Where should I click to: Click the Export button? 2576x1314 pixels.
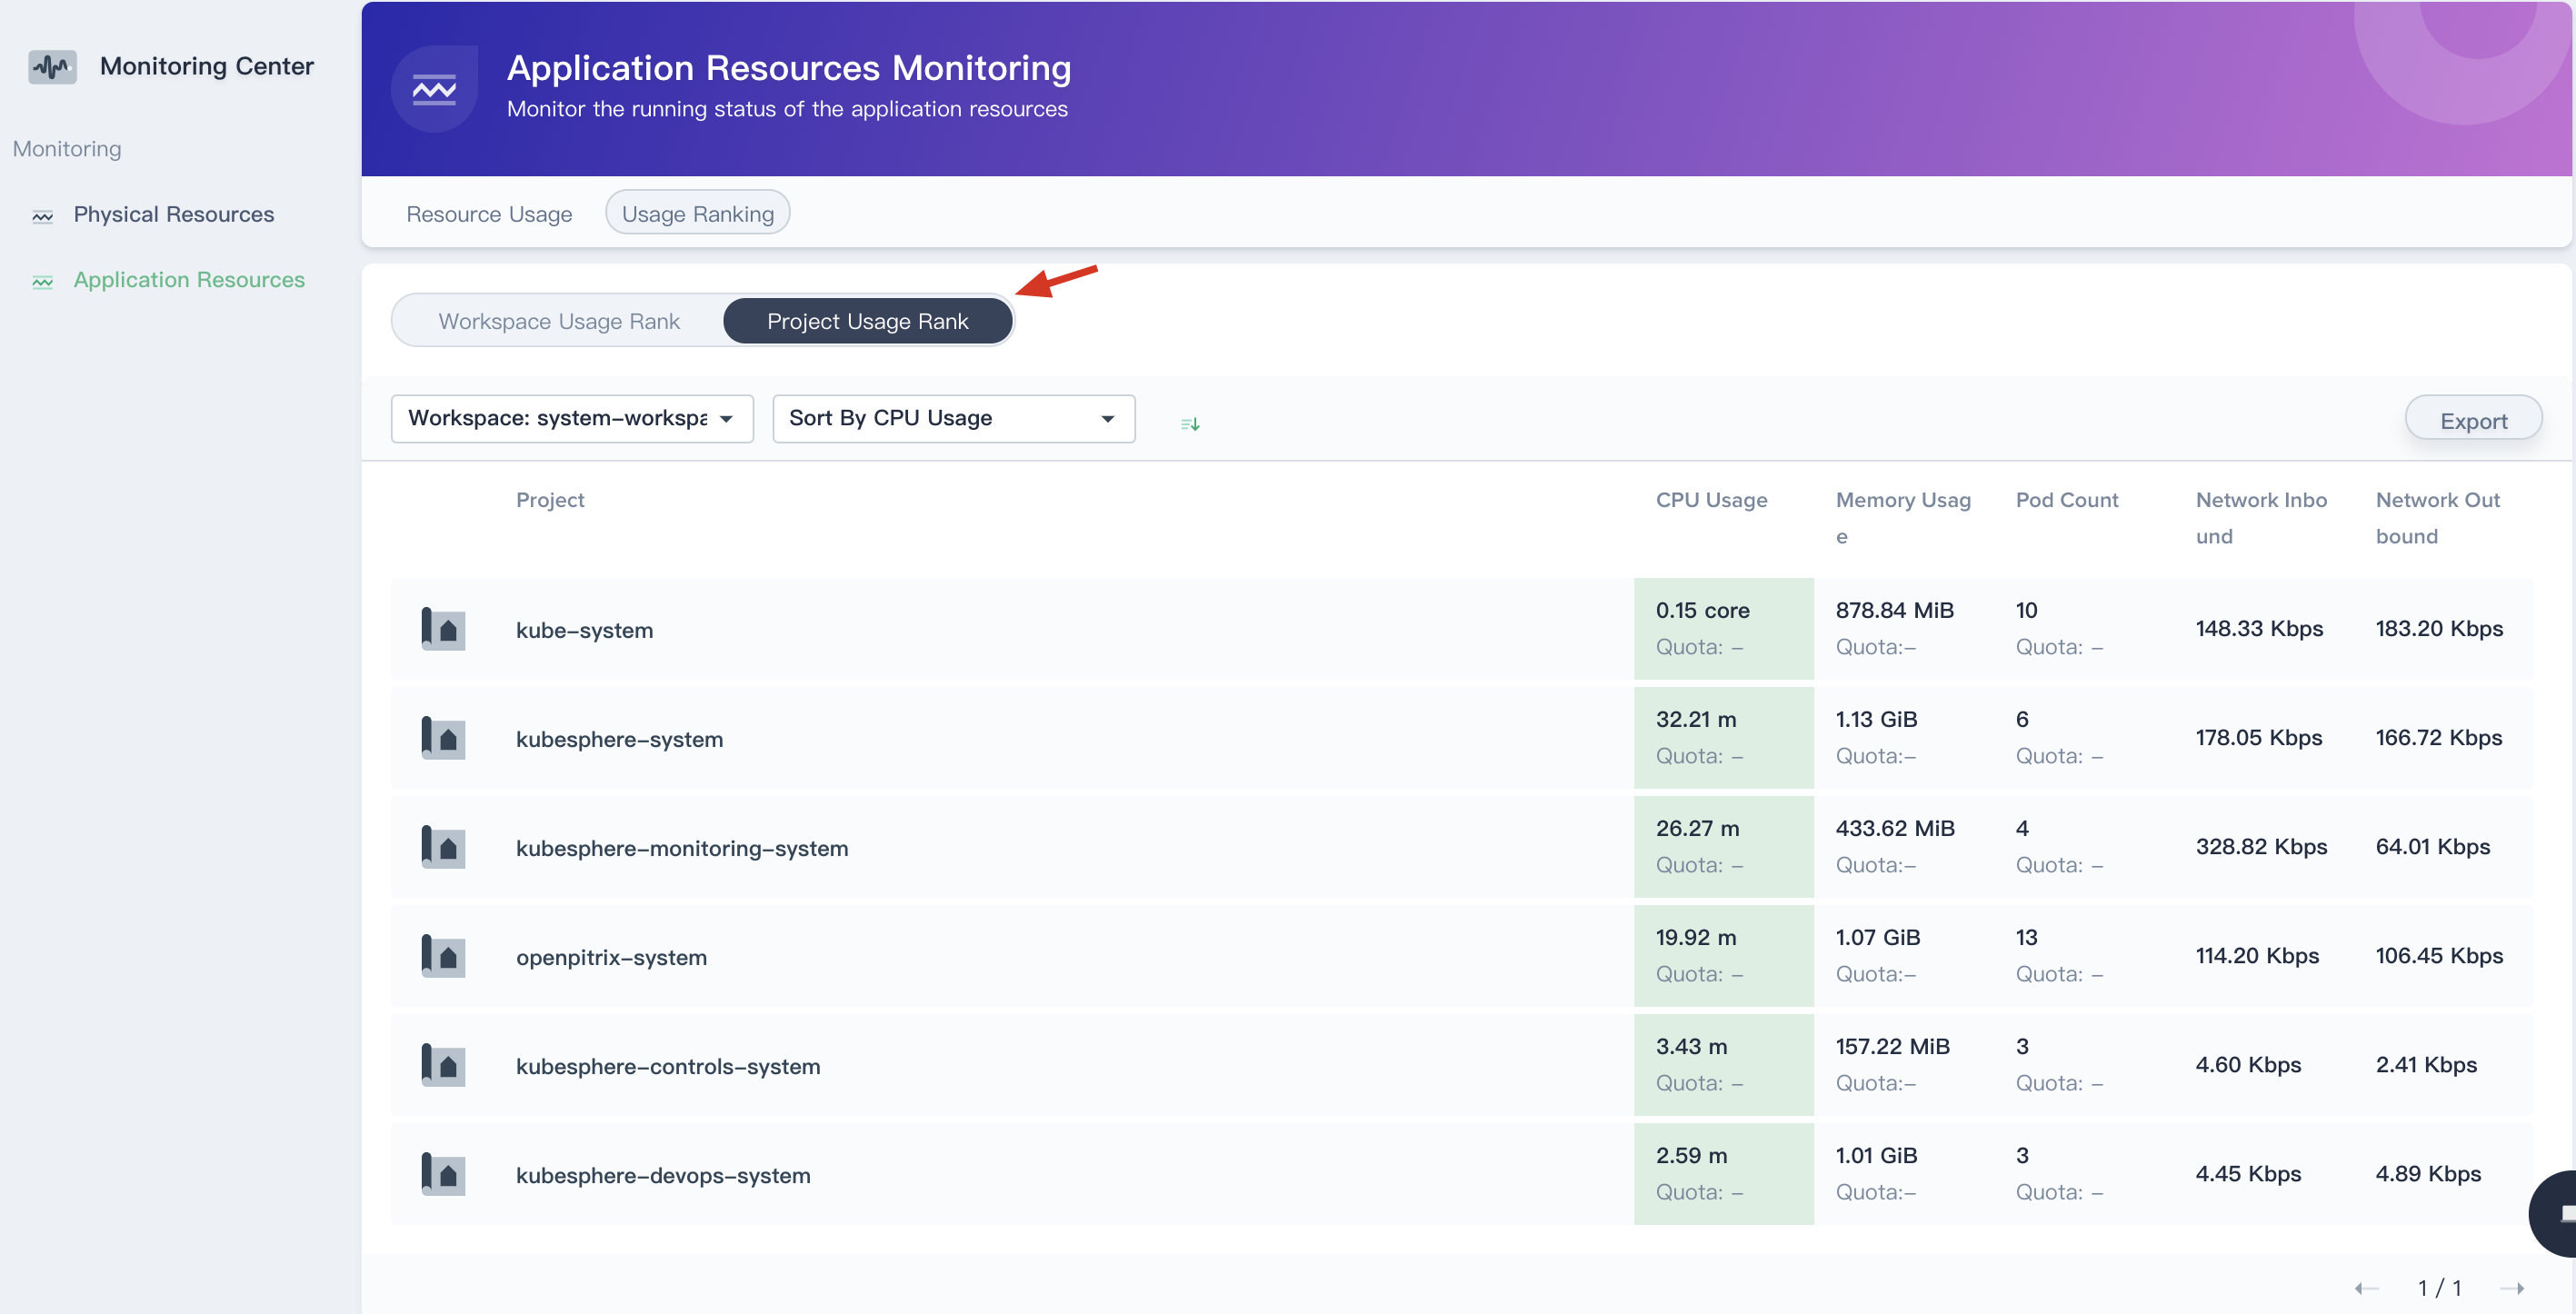point(2474,420)
